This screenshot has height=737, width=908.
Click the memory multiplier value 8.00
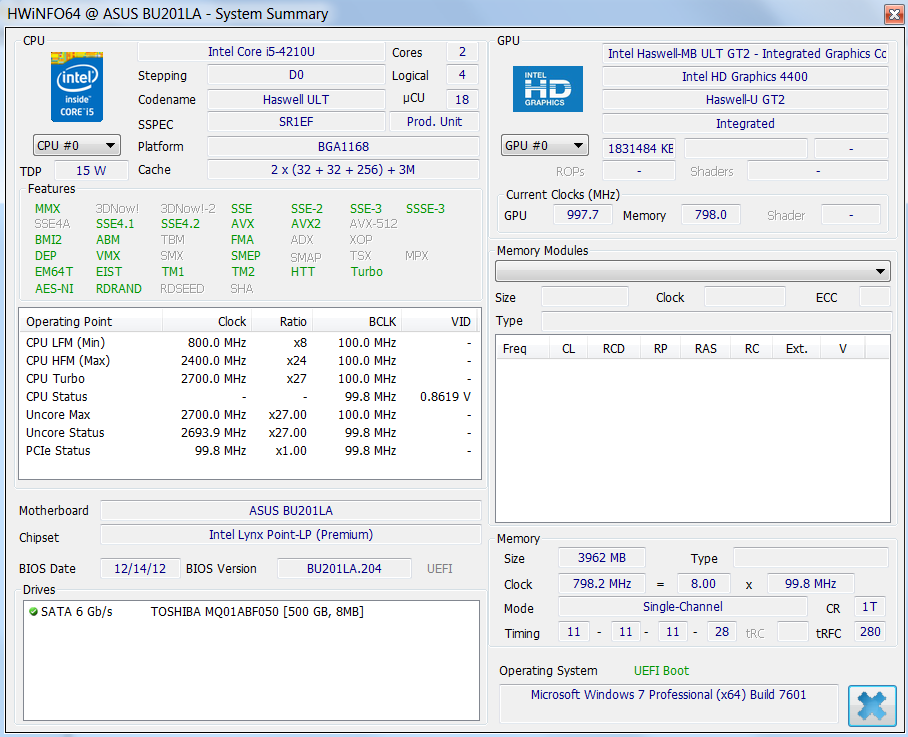[x=703, y=584]
